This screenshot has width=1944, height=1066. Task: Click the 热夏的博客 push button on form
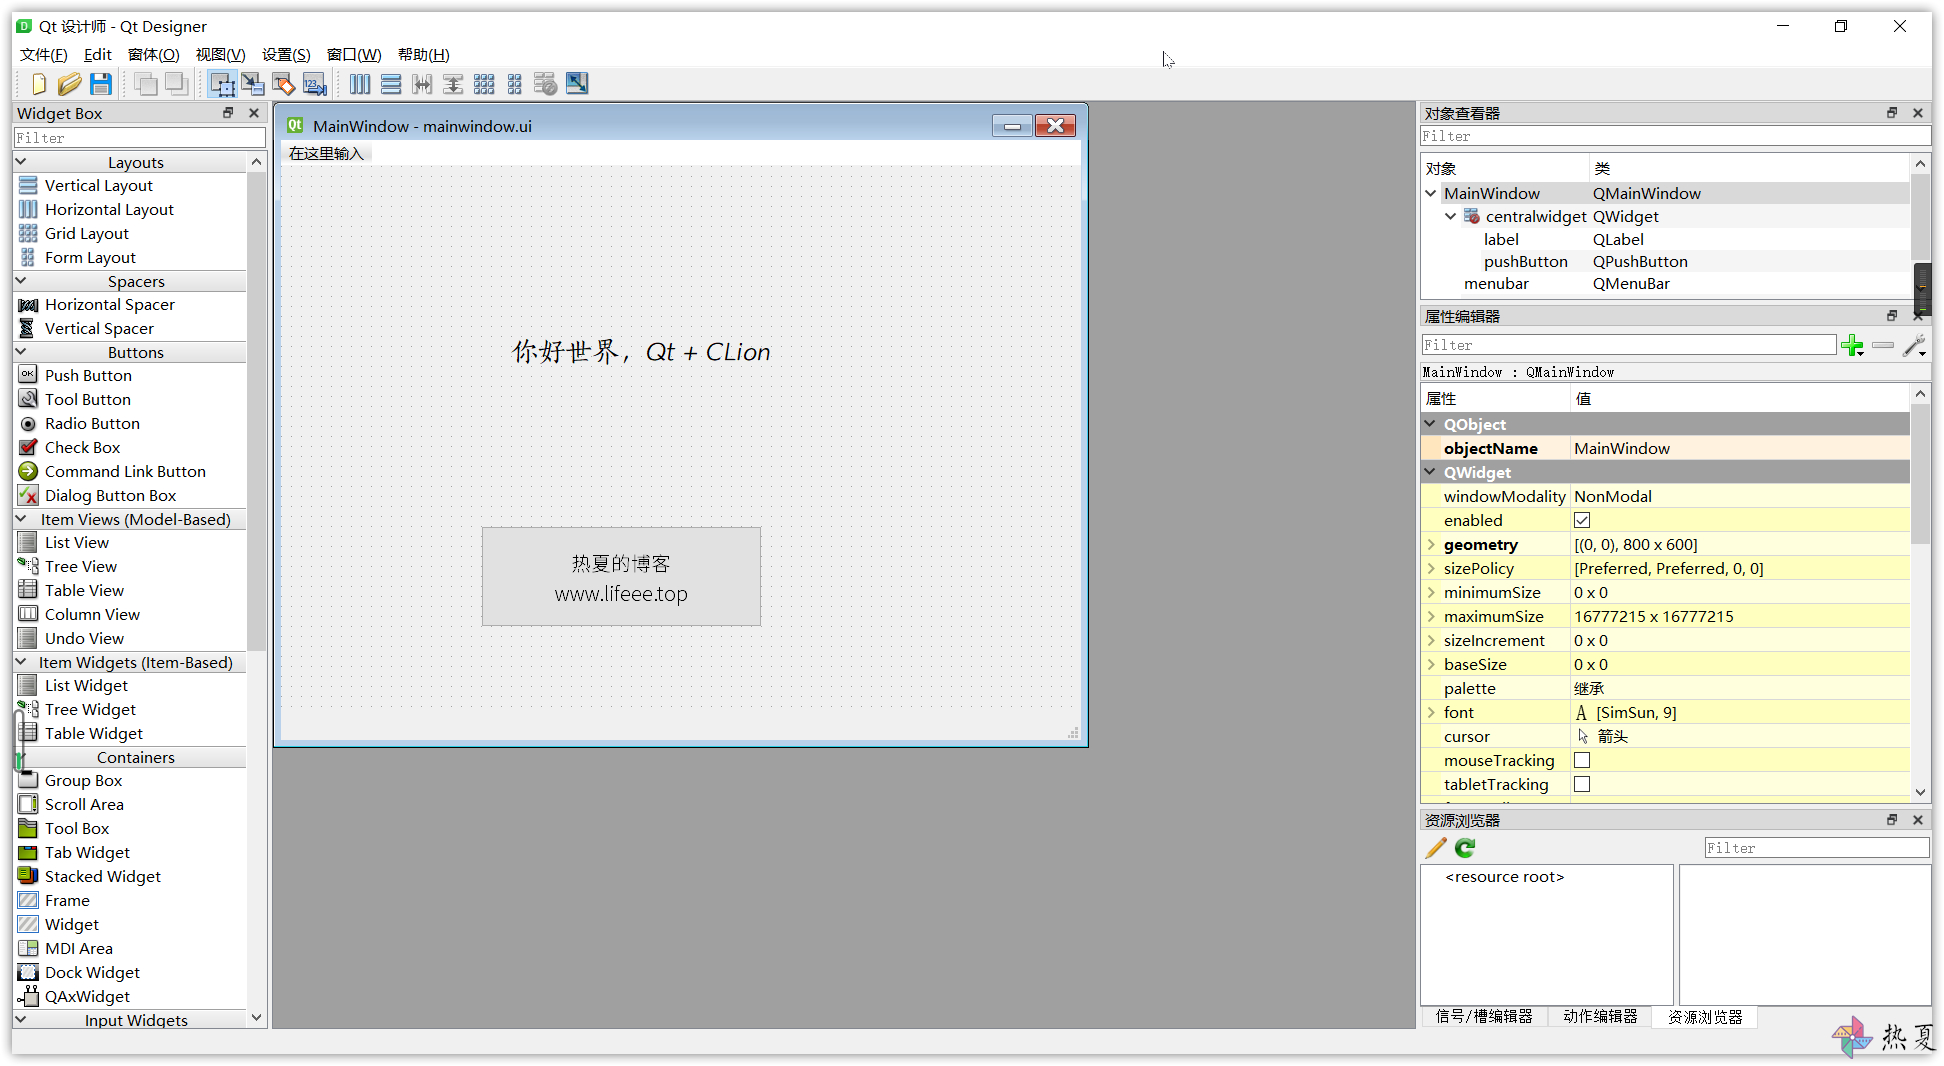click(x=621, y=577)
